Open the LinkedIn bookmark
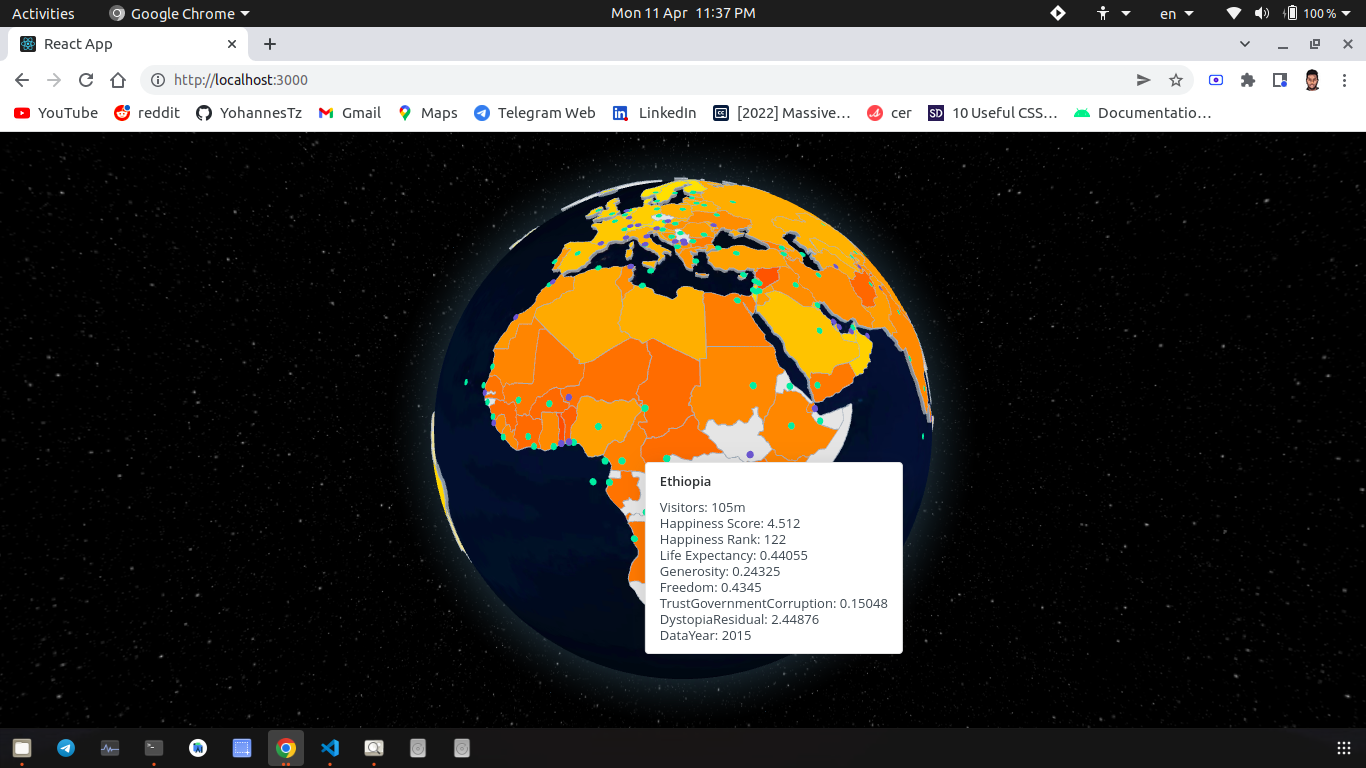The height and width of the screenshot is (768, 1366). (655, 113)
